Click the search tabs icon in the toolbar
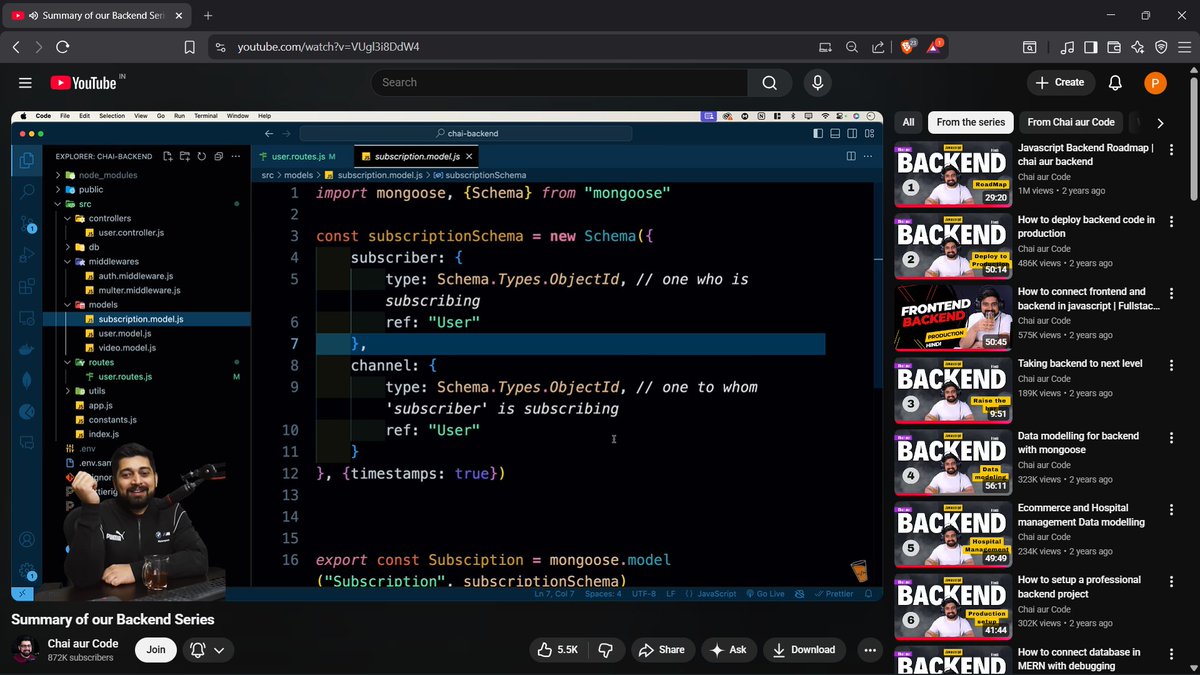The width and height of the screenshot is (1200, 675). (x=1029, y=47)
